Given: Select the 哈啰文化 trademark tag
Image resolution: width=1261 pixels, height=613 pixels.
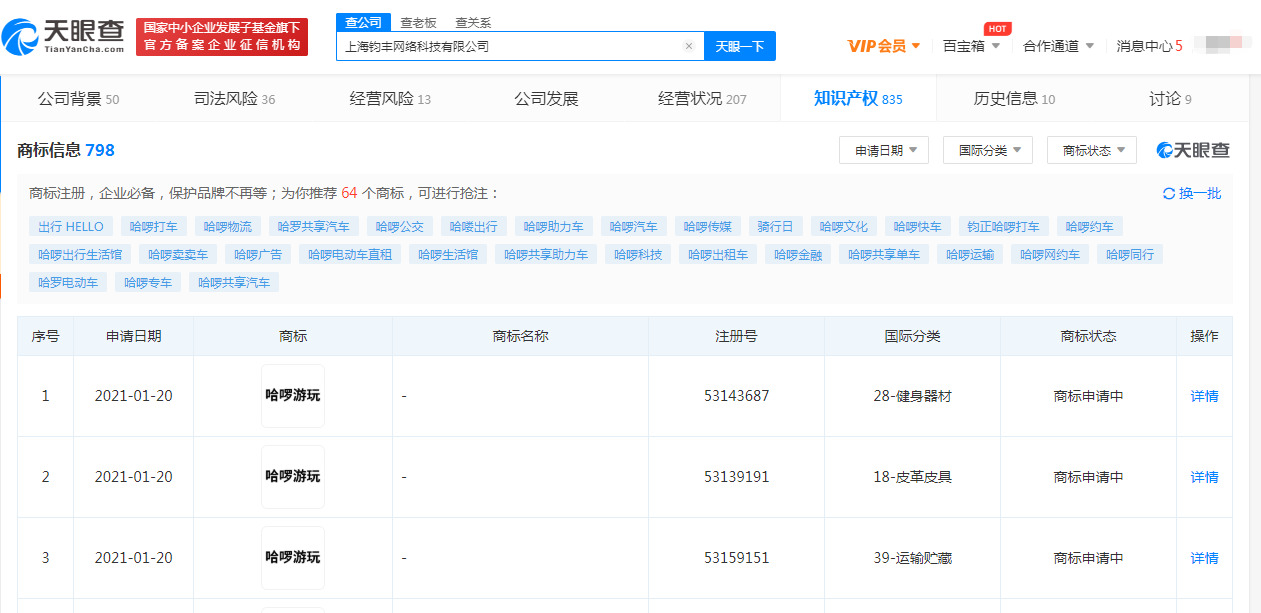Looking at the screenshot, I should pos(844,226).
